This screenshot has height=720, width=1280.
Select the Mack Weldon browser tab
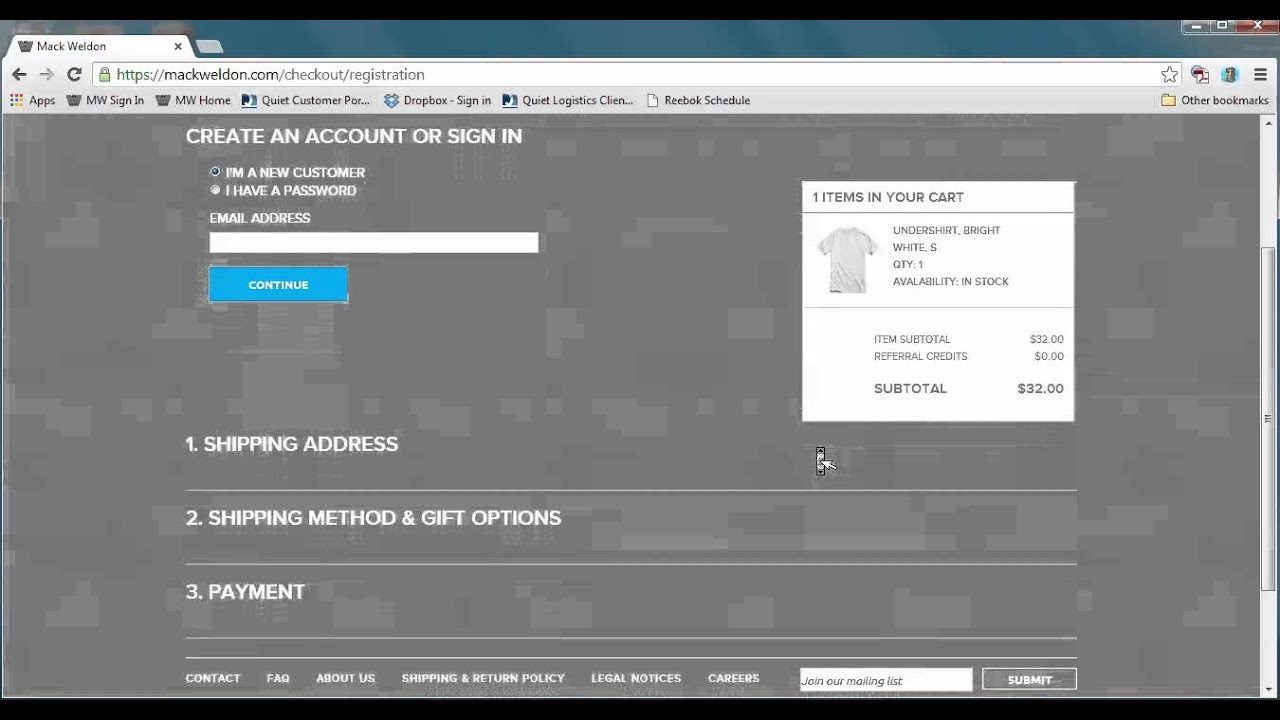coord(98,46)
